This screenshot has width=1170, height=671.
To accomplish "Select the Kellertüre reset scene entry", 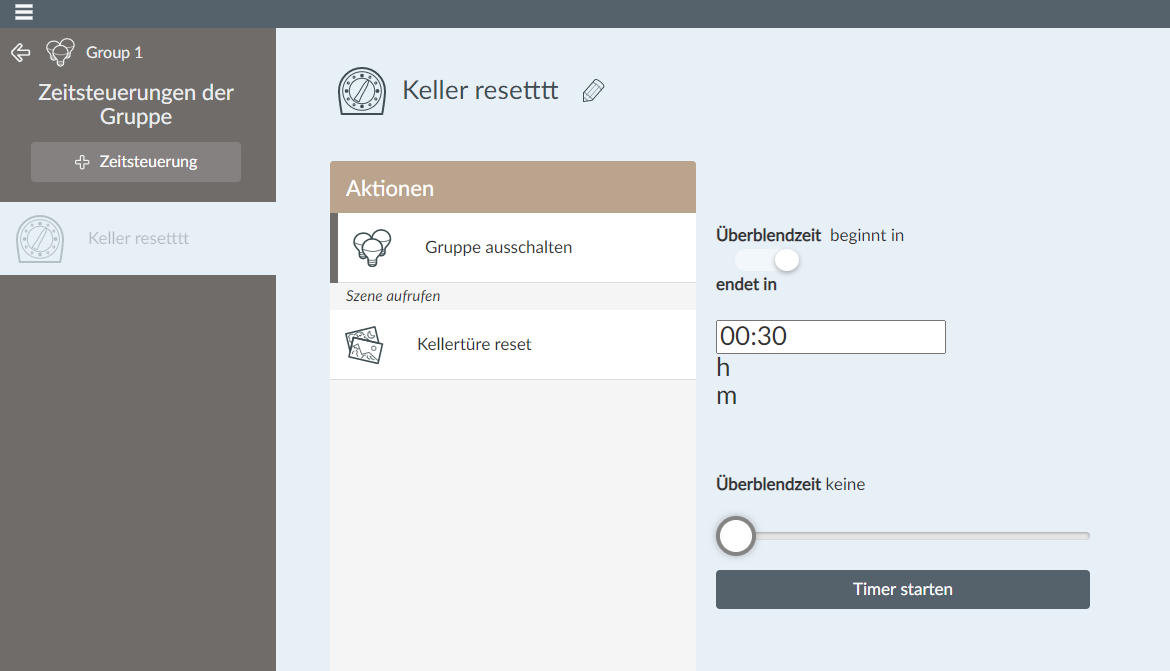I will coord(474,345).
